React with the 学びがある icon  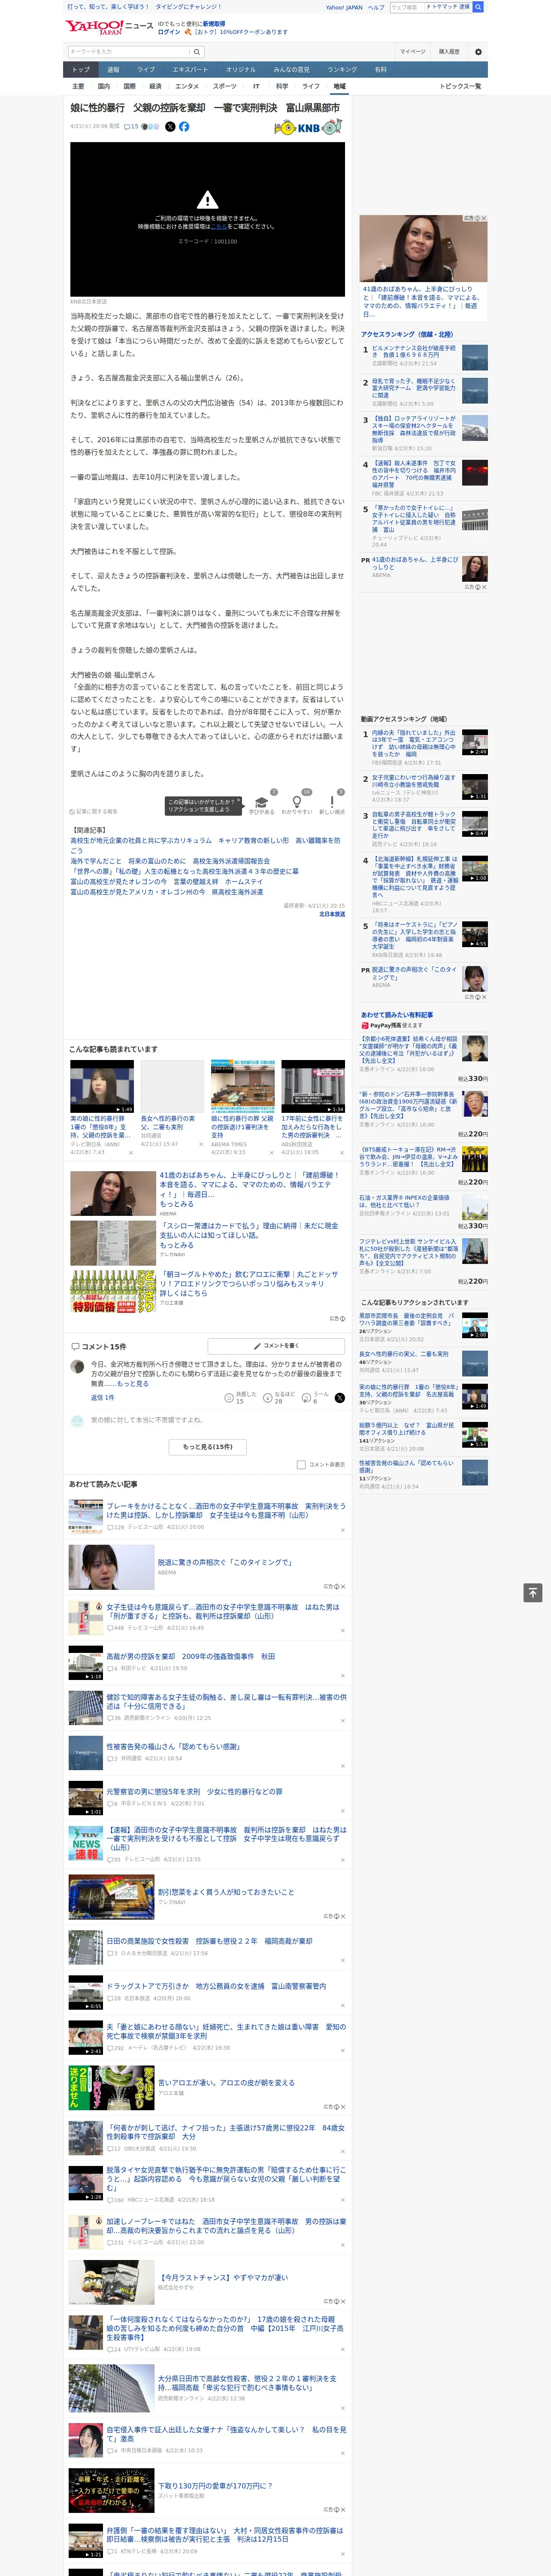point(261,803)
